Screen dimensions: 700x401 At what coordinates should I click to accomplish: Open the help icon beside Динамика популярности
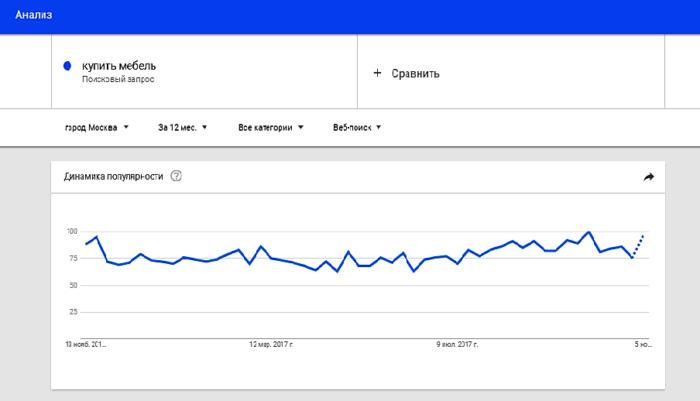point(177,177)
